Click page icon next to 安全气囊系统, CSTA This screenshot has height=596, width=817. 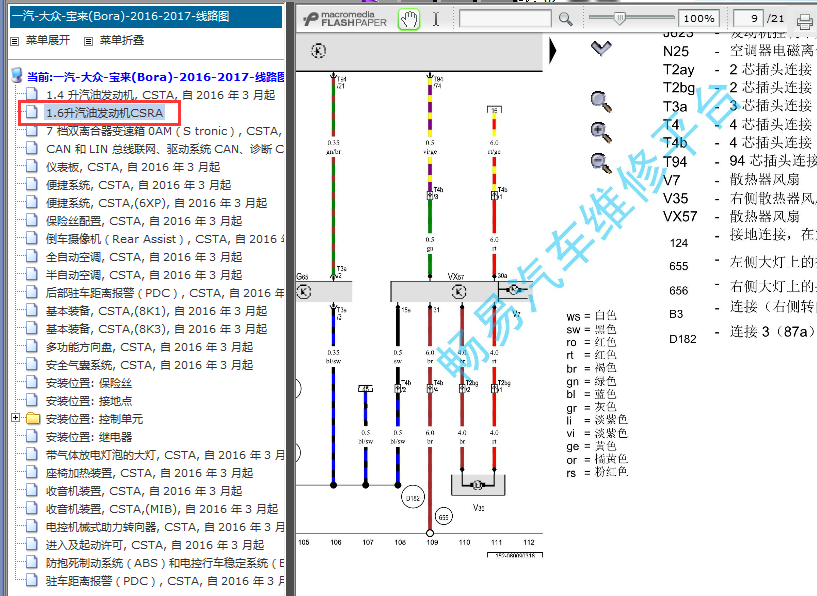click(x=32, y=364)
